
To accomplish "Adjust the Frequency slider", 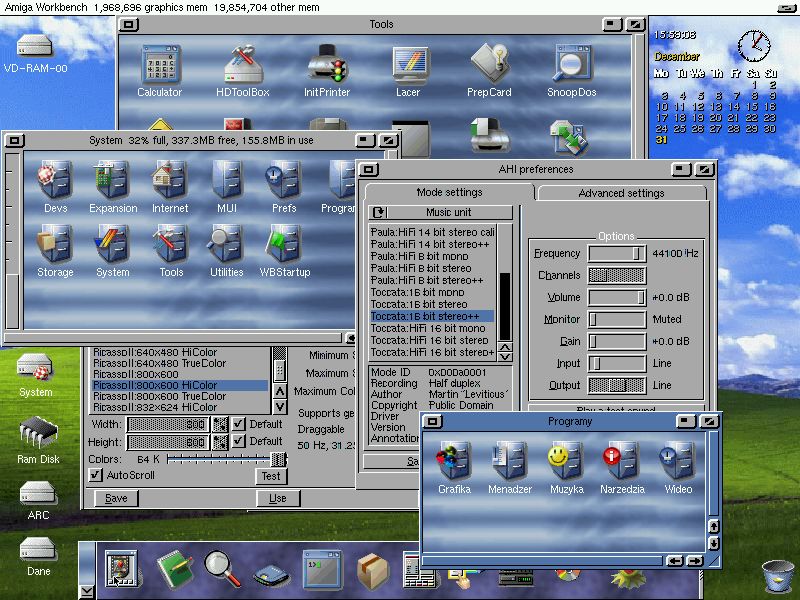I will click(617, 254).
